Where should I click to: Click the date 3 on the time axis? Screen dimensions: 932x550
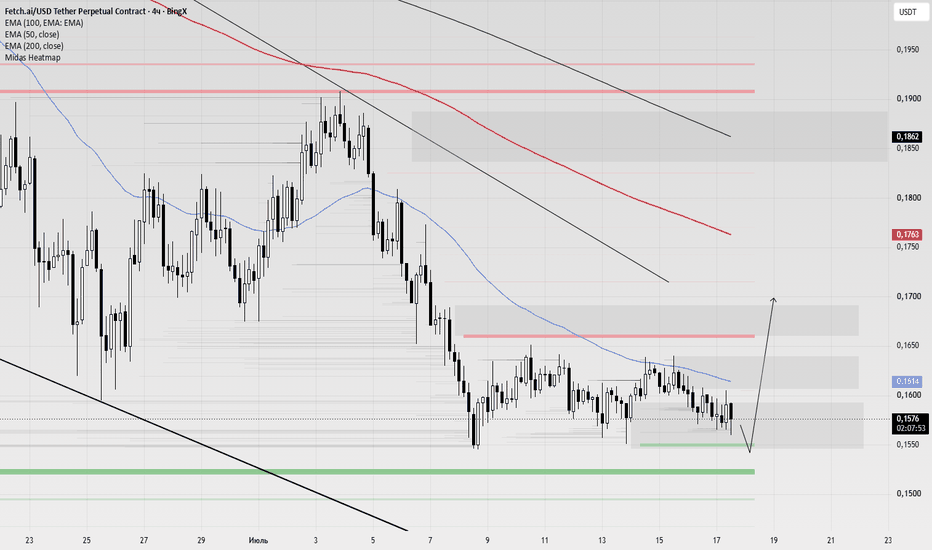click(316, 540)
